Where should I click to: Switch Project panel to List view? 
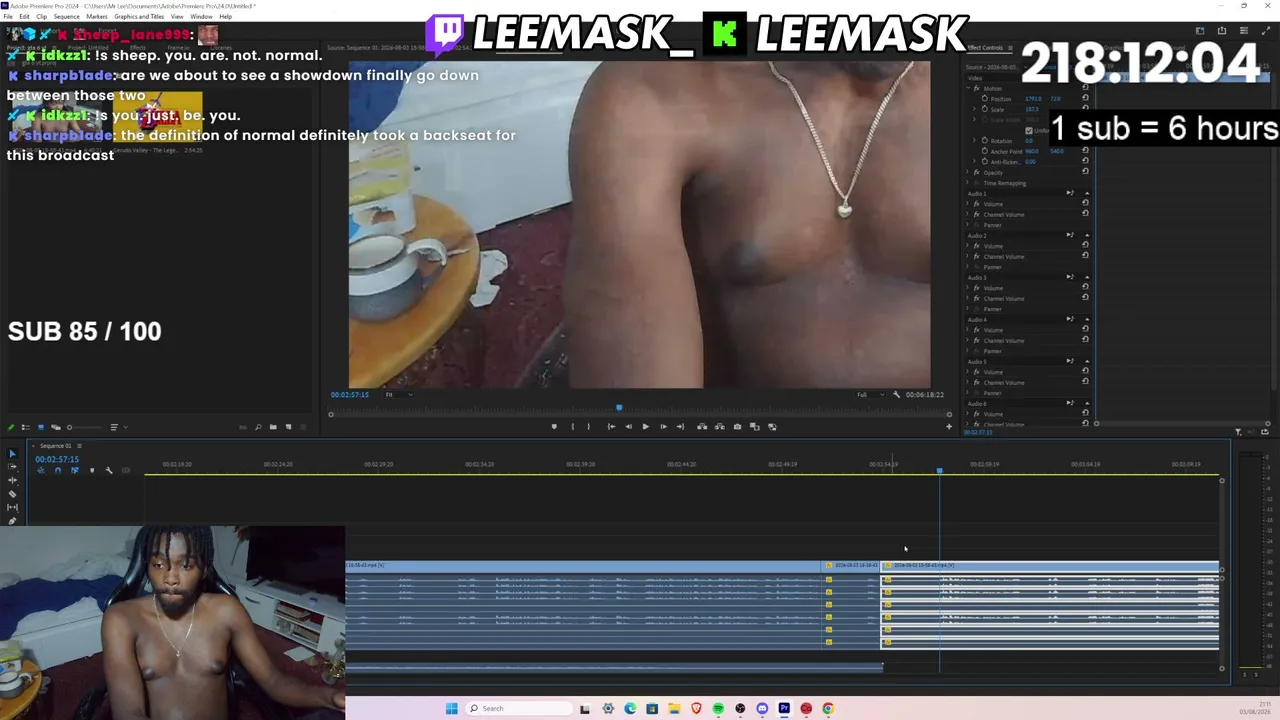tap(25, 427)
